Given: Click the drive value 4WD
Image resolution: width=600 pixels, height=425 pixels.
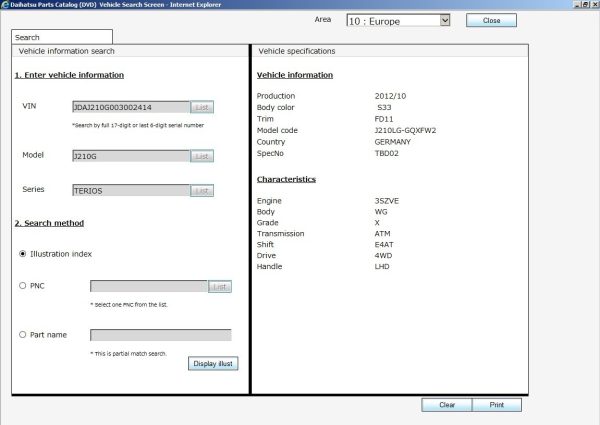Looking at the screenshot, I should click(x=383, y=255).
